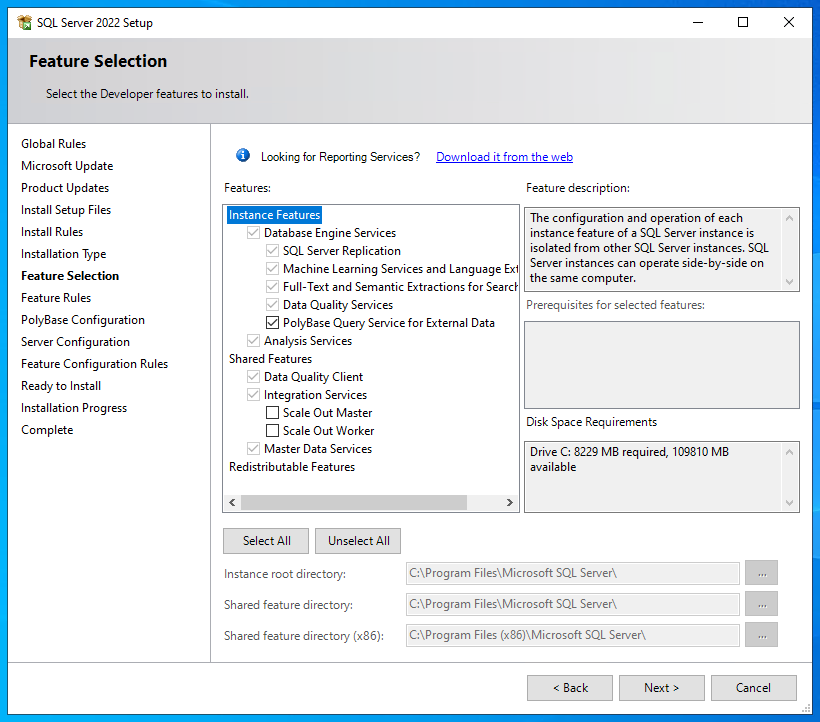The width and height of the screenshot is (820, 722).
Task: Select the Feature Configuration Rules step
Action: [x=95, y=364]
